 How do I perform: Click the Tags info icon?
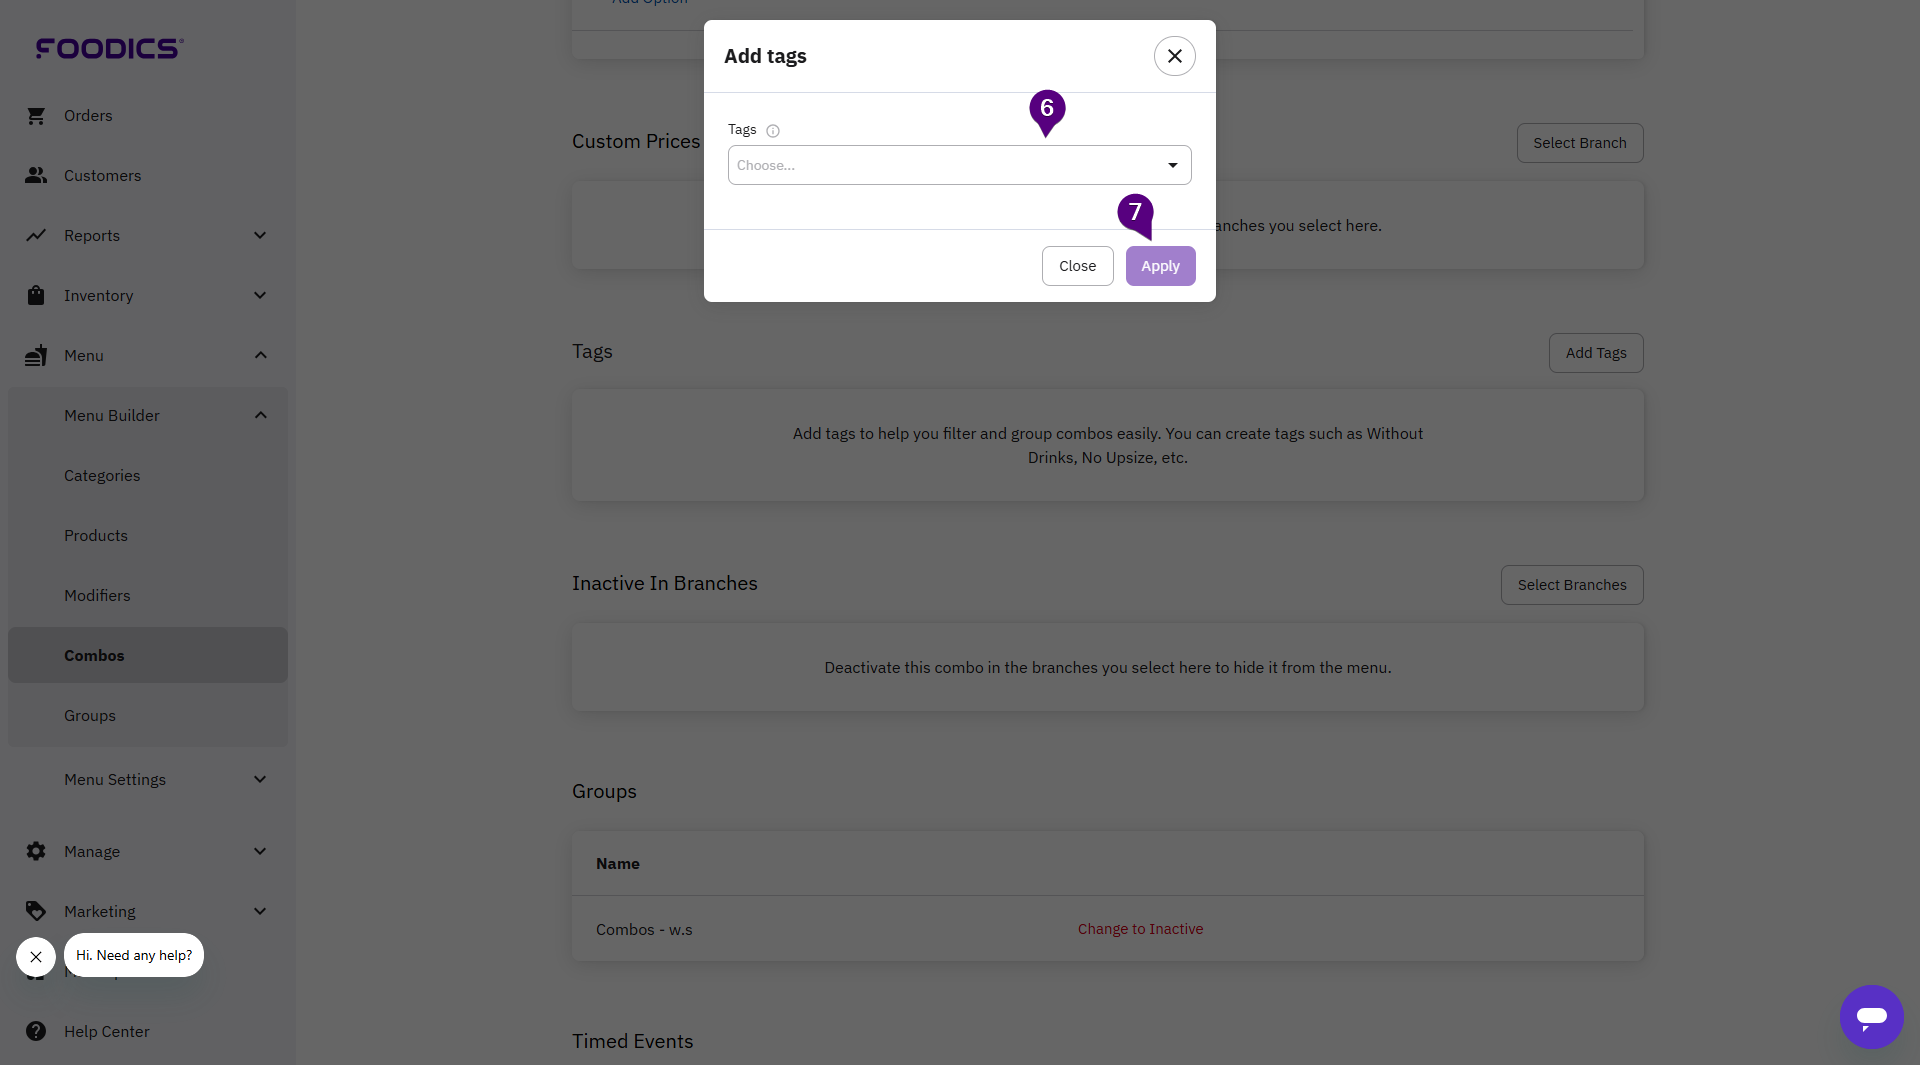(773, 131)
